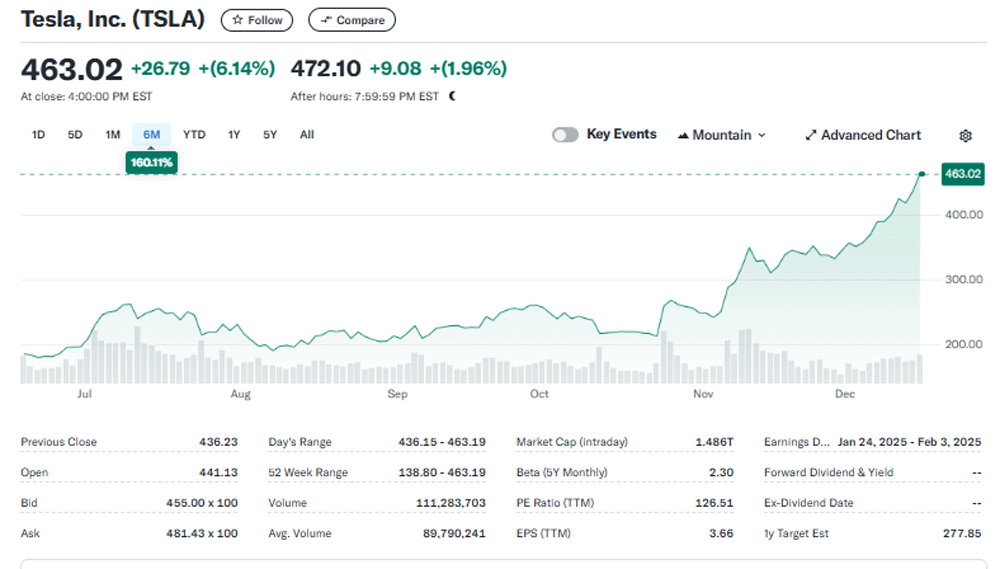The width and height of the screenshot is (1000, 569).
Task: Select the 1D time range
Action: 38,135
